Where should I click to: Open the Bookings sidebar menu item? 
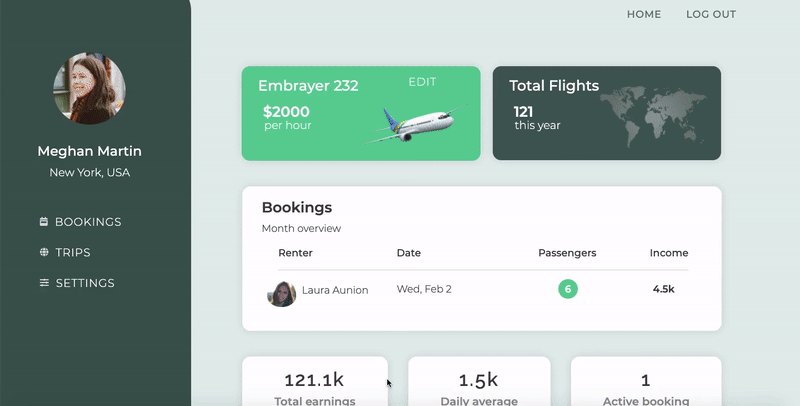(x=81, y=221)
